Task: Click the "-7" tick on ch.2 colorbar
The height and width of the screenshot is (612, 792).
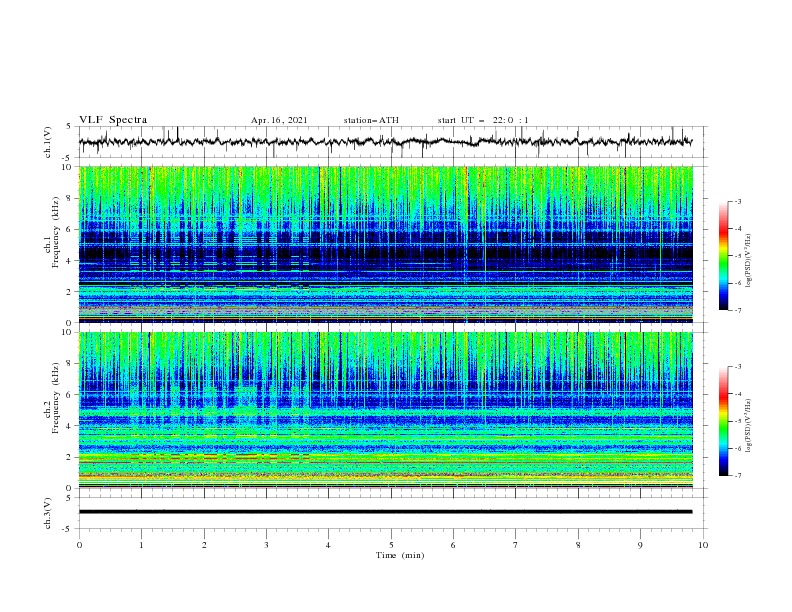Action: tap(737, 476)
